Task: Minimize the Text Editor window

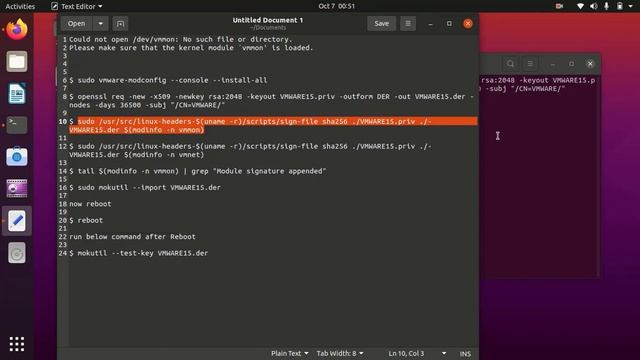Action: (x=430, y=24)
